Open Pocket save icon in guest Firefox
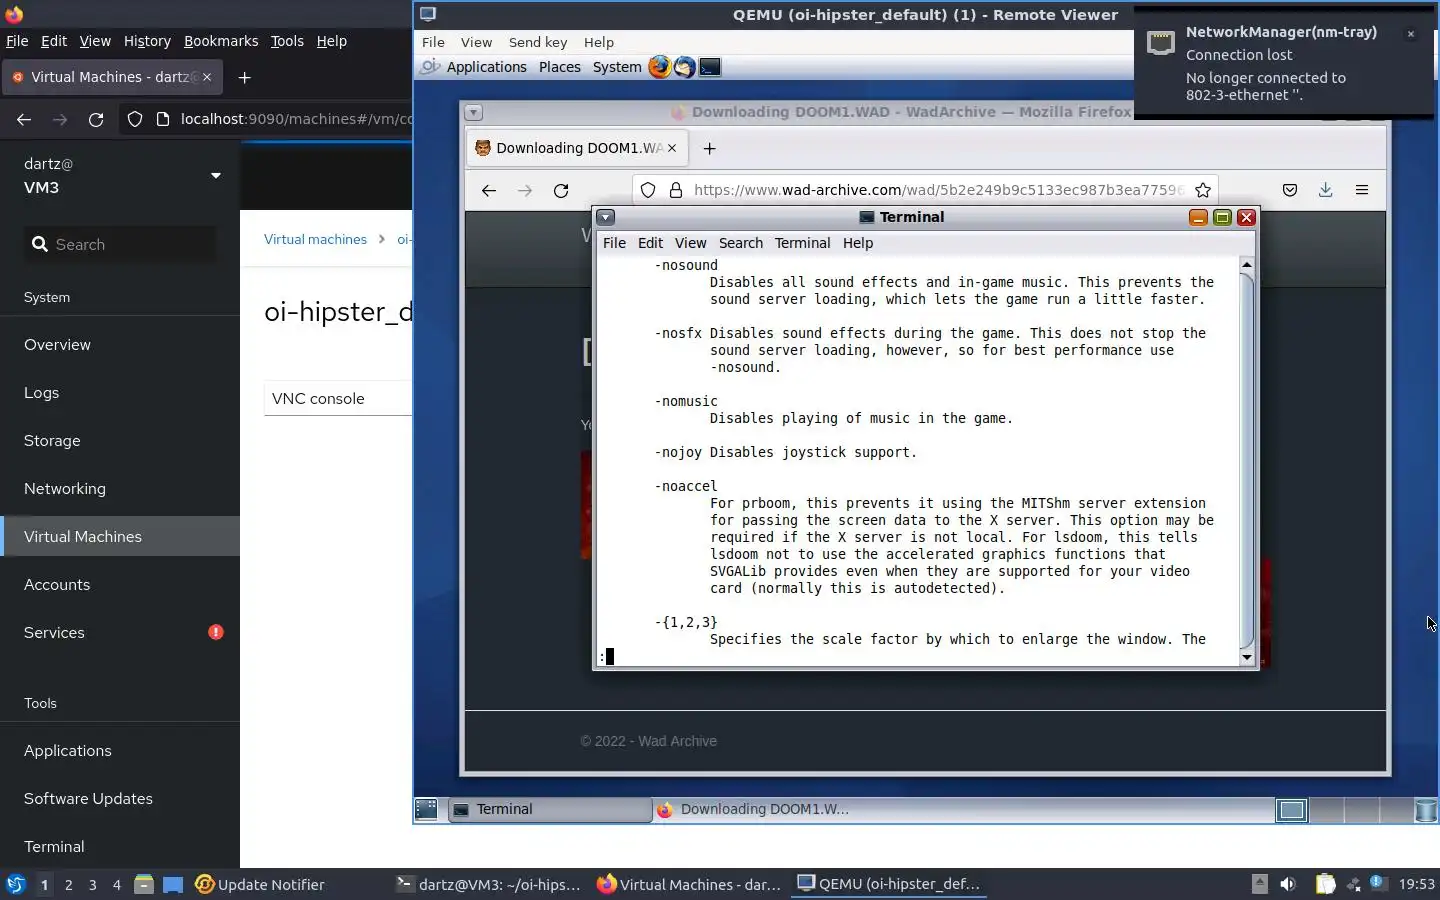1440x900 pixels. [1290, 190]
